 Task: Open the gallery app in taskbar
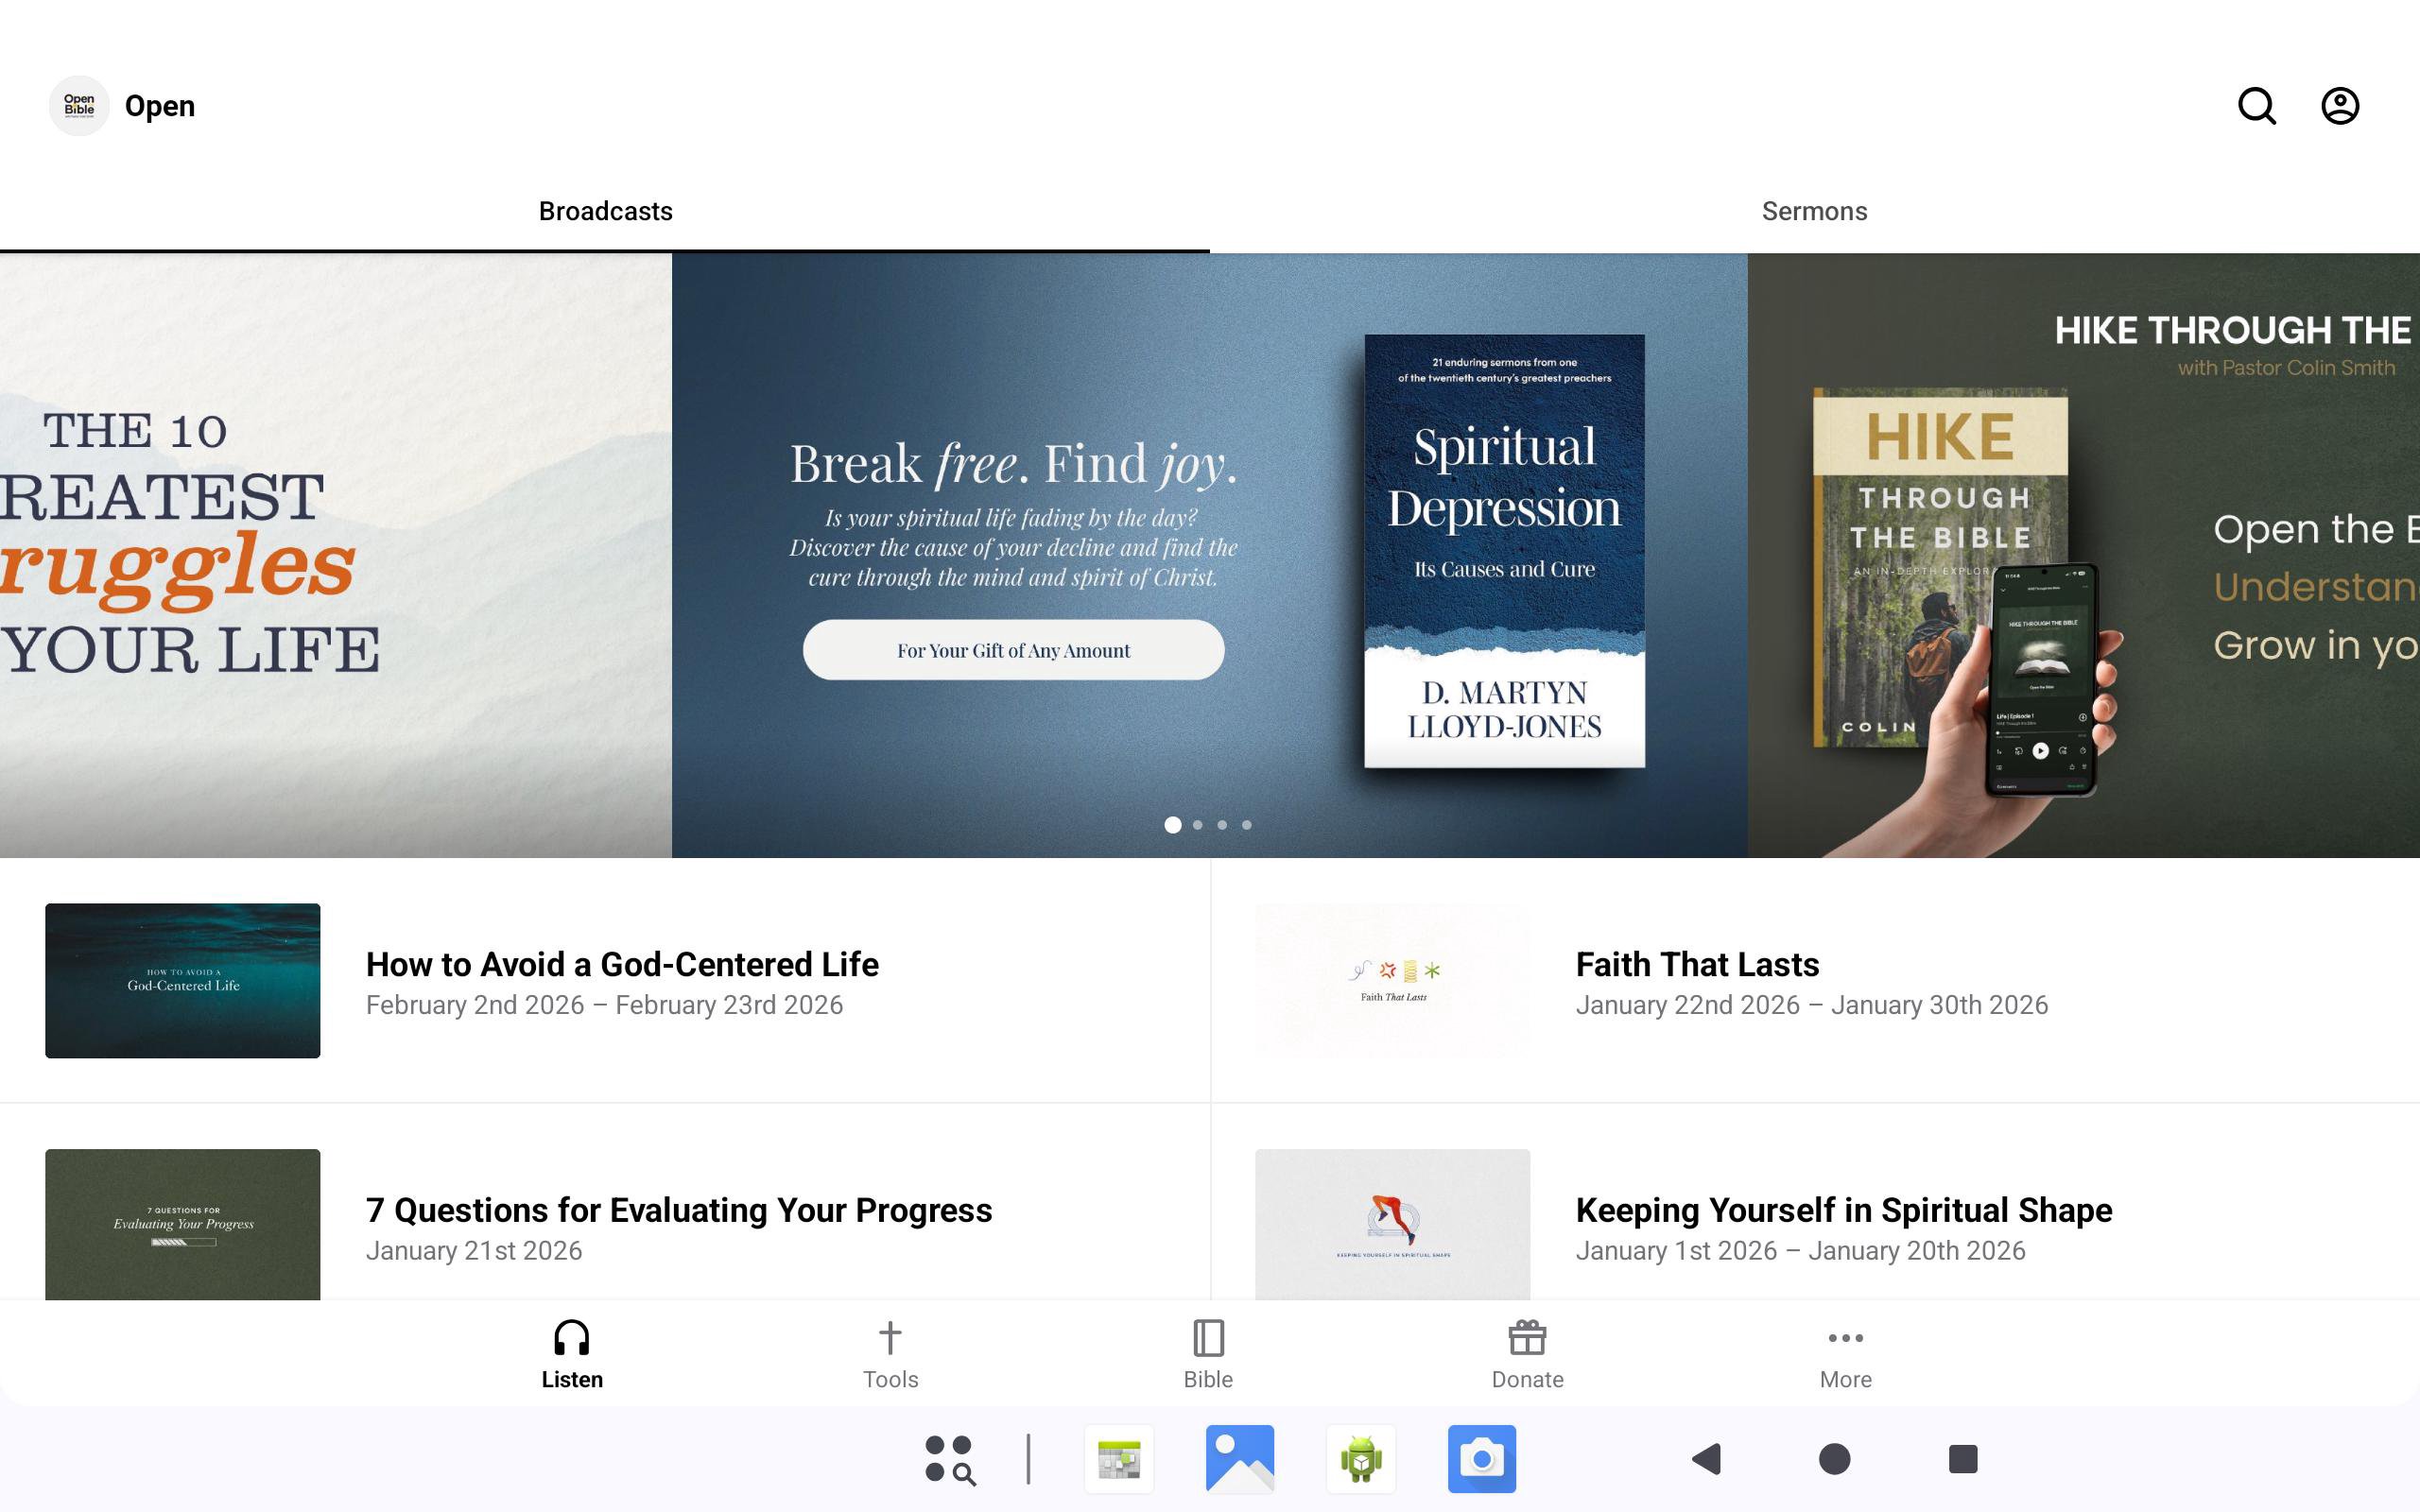[1240, 1458]
